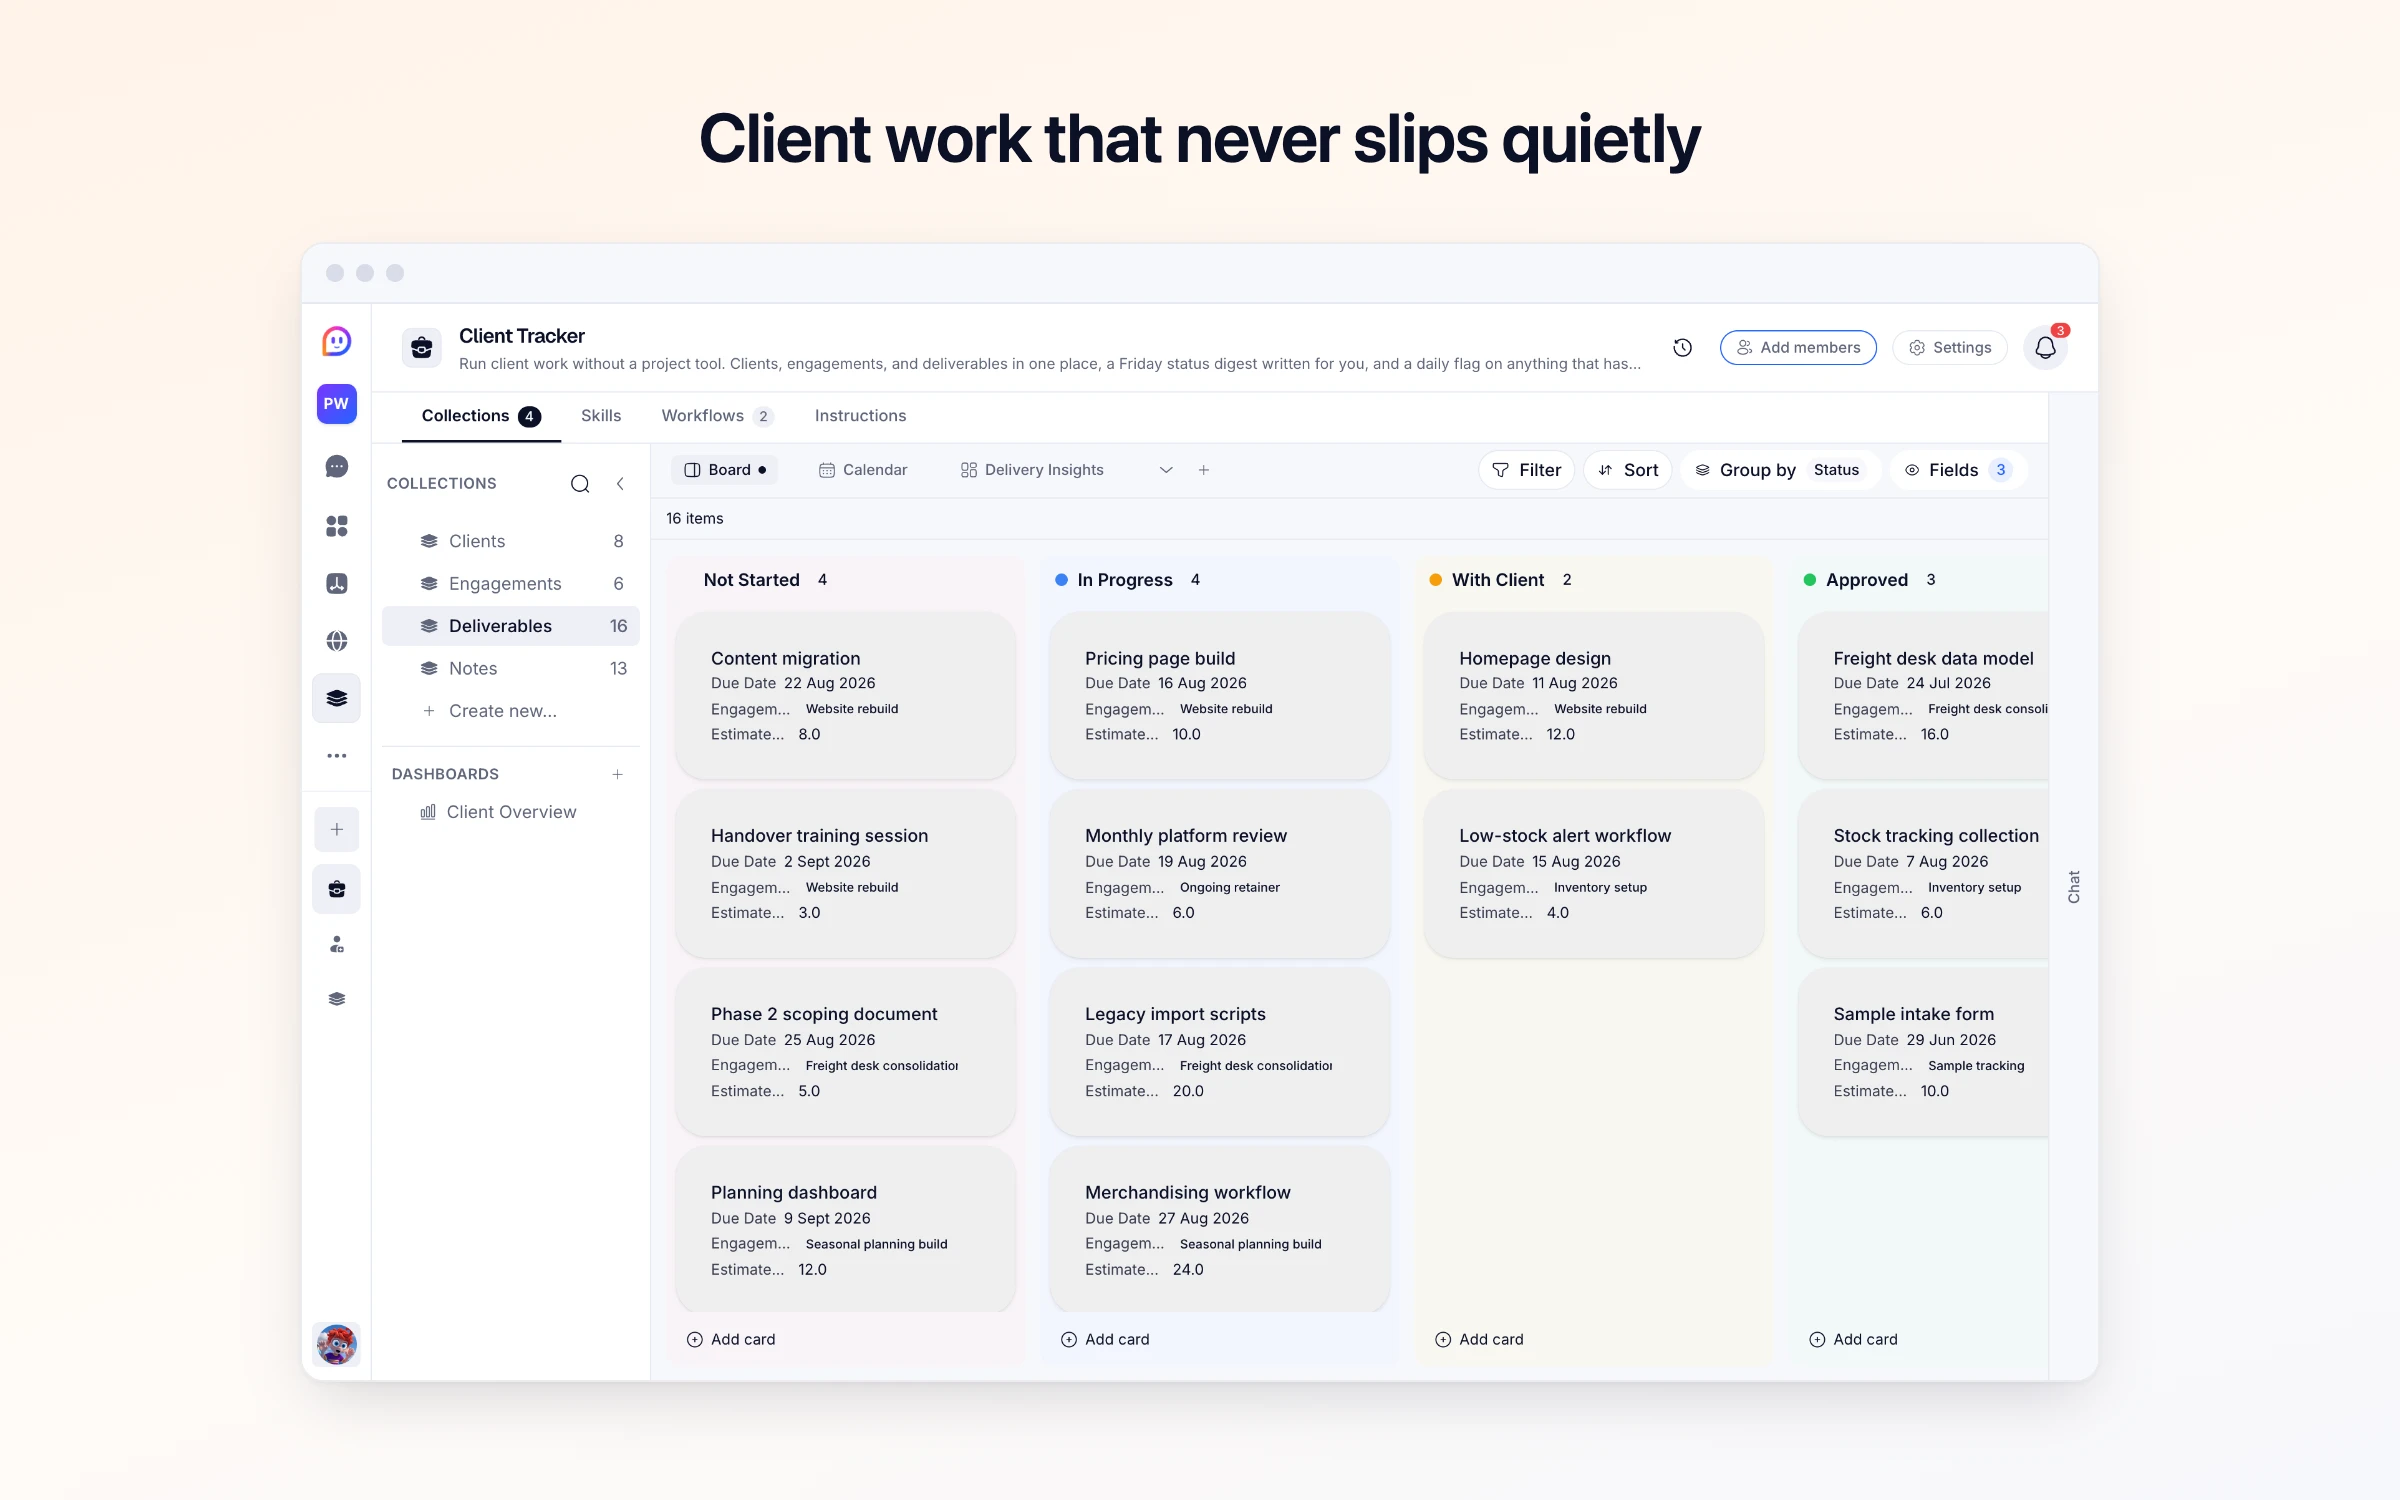Open the Monthly platform review card
This screenshot has width=2400, height=1500.
(x=1220, y=874)
